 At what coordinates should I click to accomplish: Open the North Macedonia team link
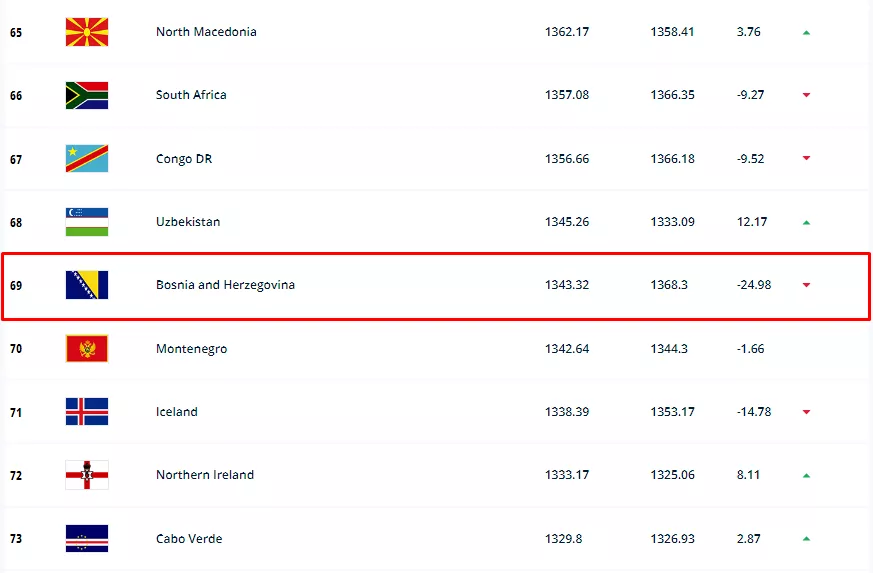[x=206, y=32]
